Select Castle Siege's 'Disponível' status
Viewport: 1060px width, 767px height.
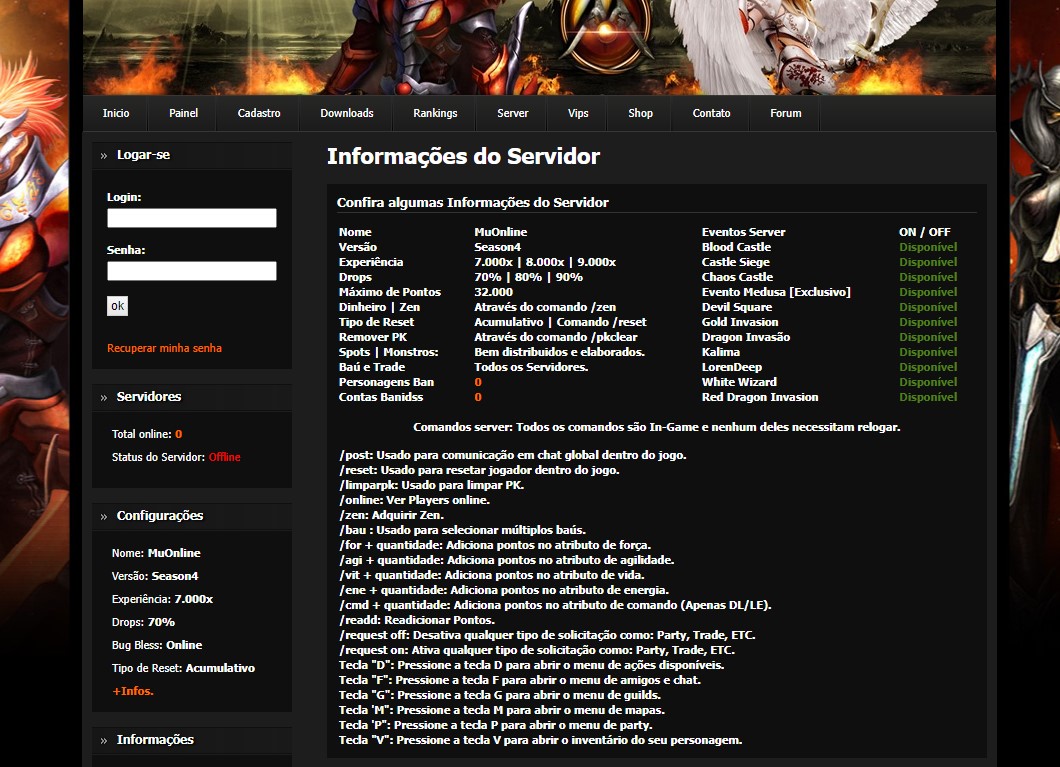point(928,262)
